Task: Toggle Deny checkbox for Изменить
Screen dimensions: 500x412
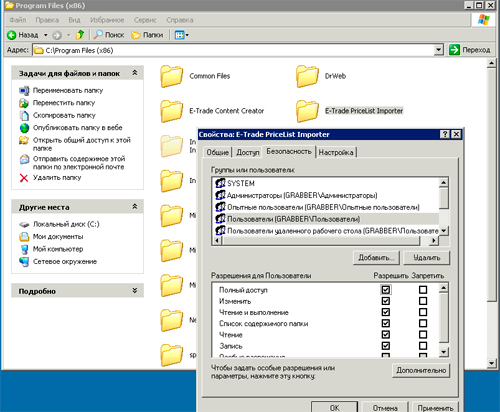Action: pyautogui.click(x=423, y=301)
